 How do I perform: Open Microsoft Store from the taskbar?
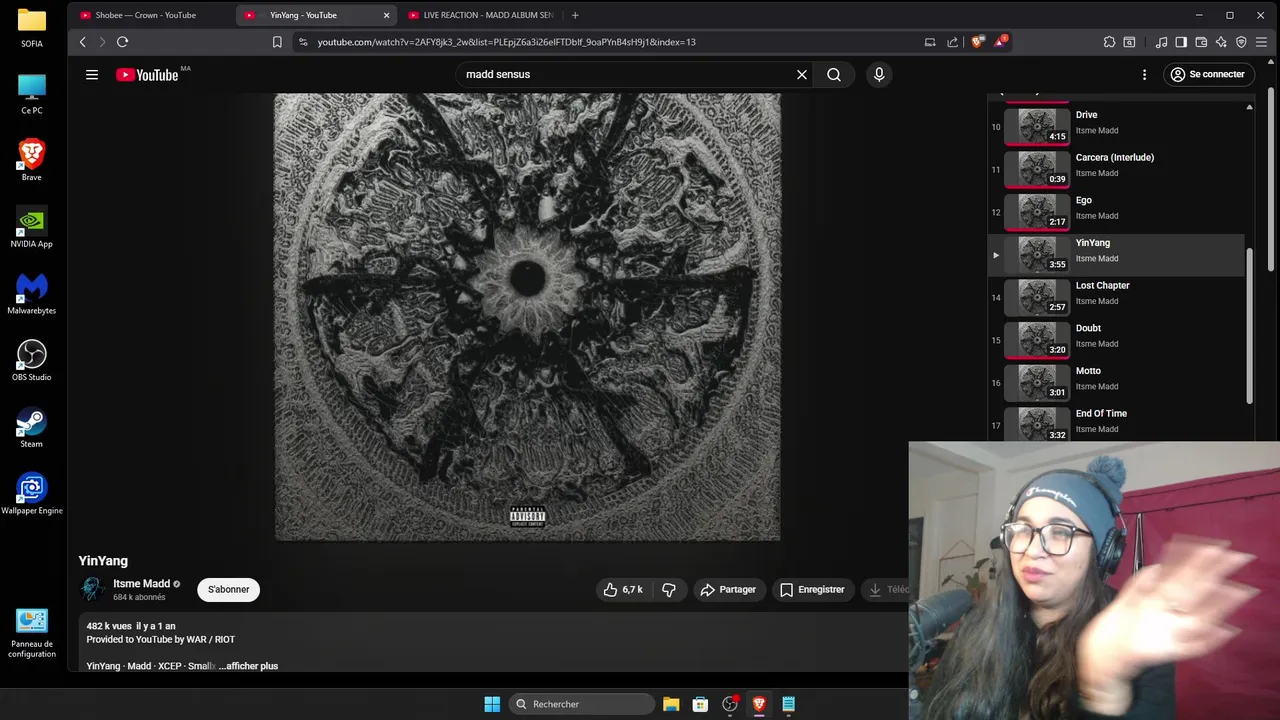[x=700, y=704]
